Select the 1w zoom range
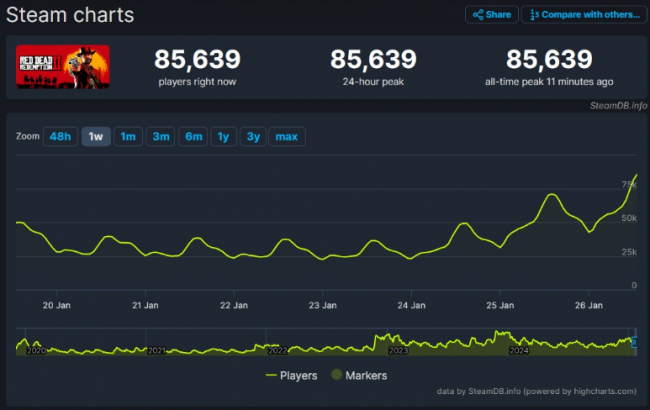The width and height of the screenshot is (650, 410). pyautogui.click(x=96, y=137)
